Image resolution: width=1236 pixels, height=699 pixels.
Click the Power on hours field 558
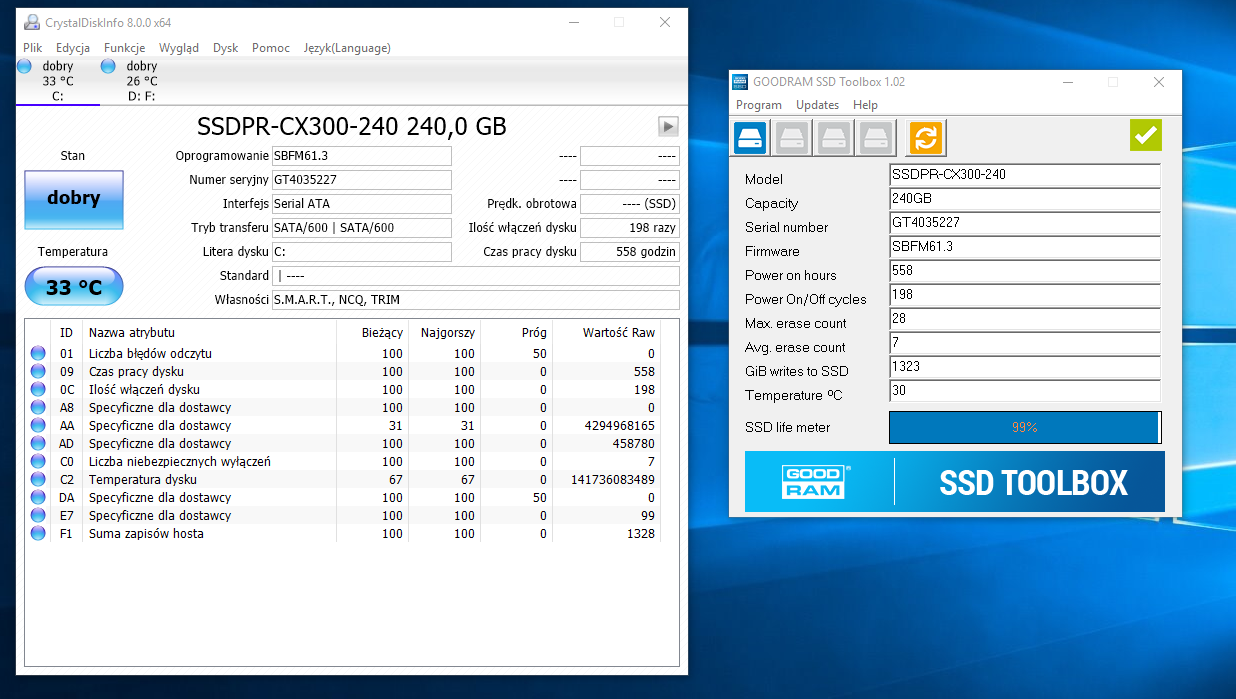(1025, 271)
